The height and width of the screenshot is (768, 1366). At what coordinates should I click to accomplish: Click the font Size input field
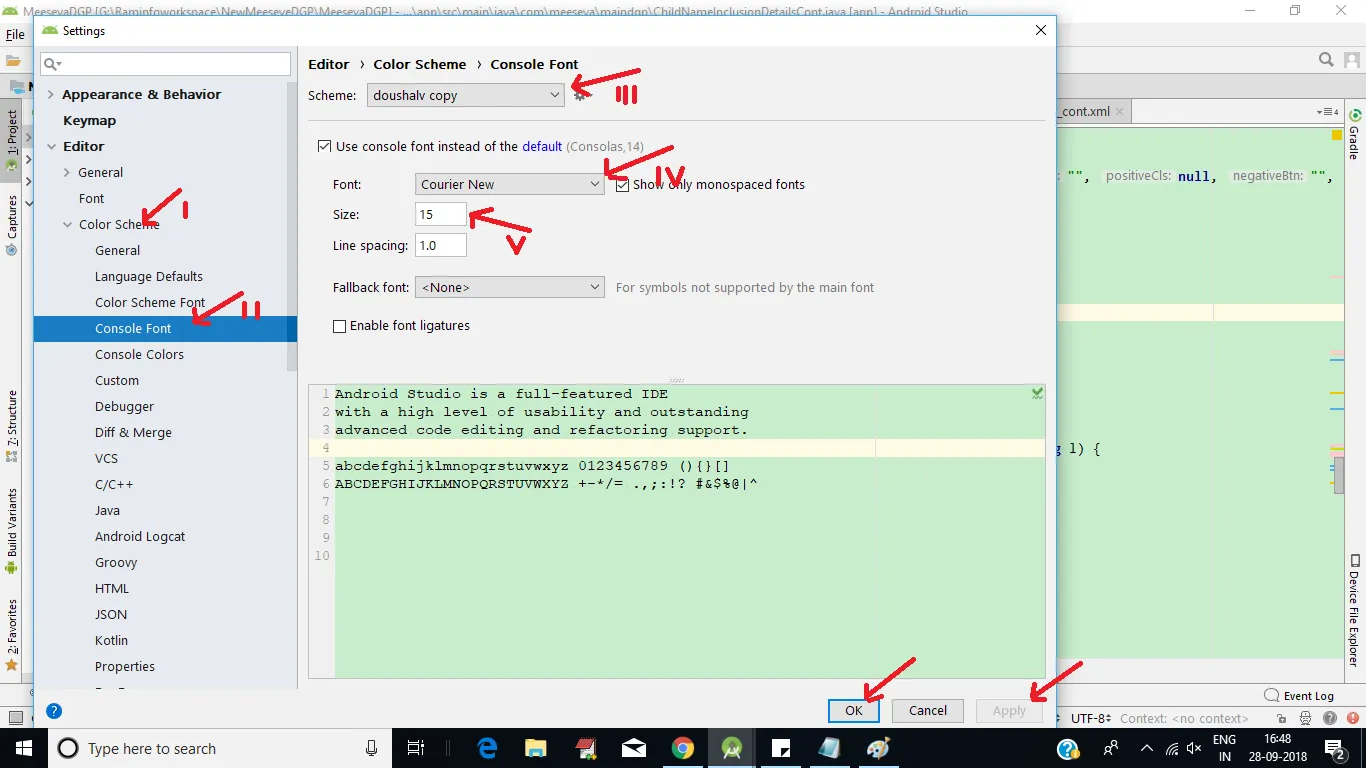pos(441,214)
